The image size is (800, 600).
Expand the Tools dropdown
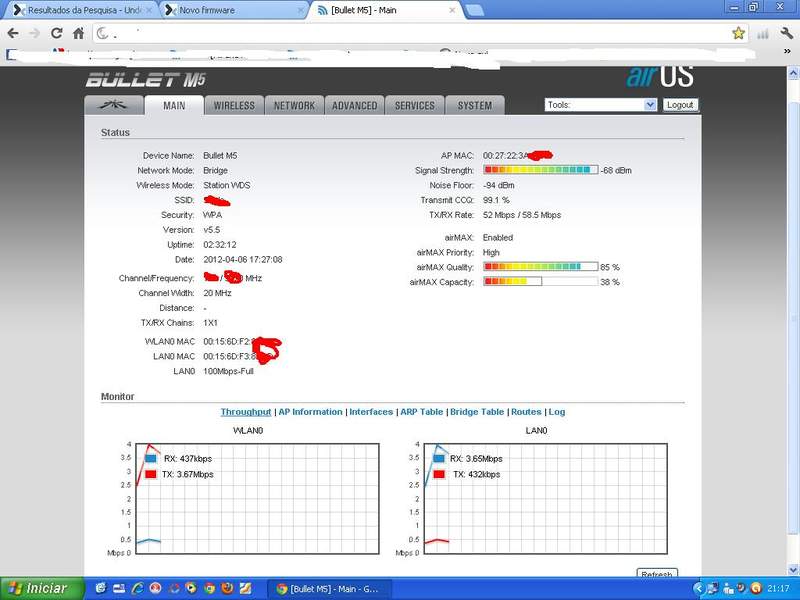(601, 105)
